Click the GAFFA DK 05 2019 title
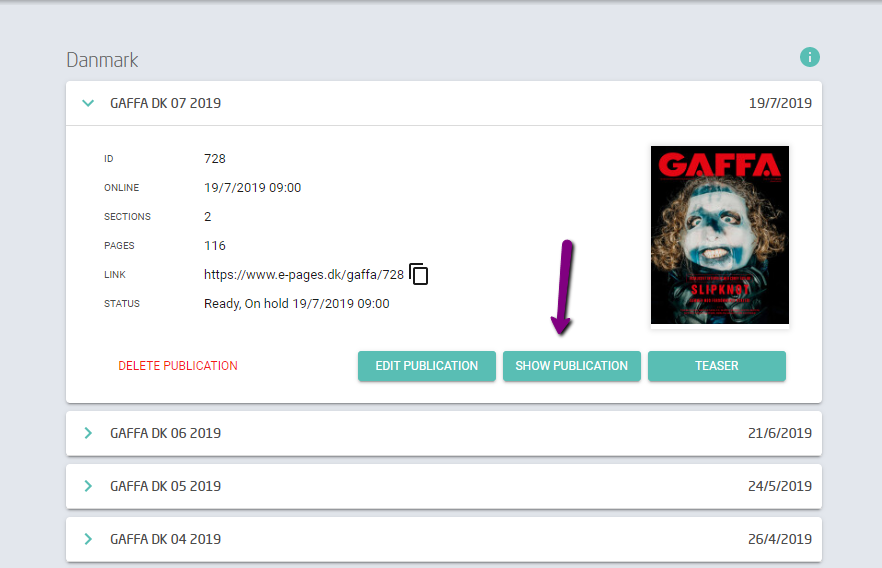The height and width of the screenshot is (568, 882). tap(165, 486)
